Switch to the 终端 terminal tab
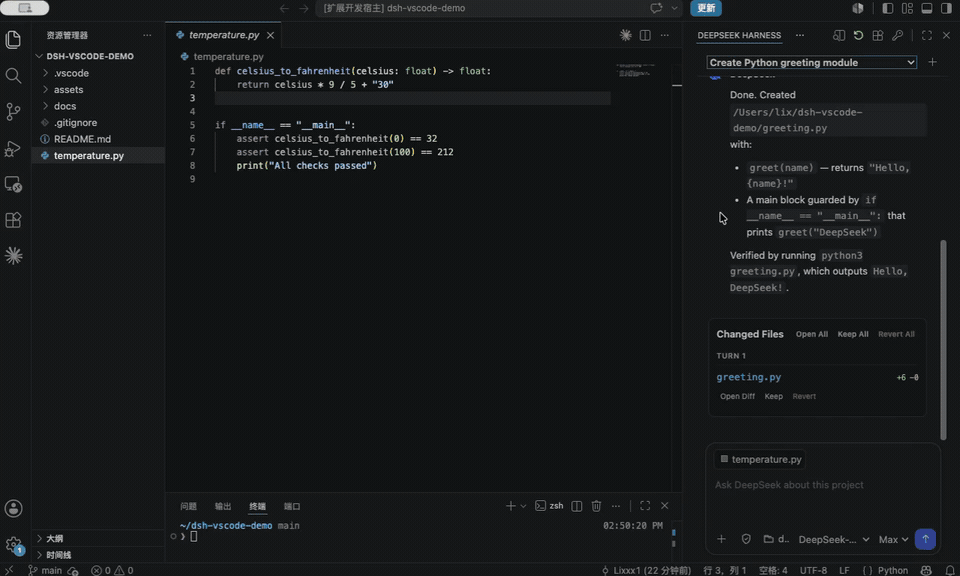960x576 pixels. pyautogui.click(x=258, y=506)
